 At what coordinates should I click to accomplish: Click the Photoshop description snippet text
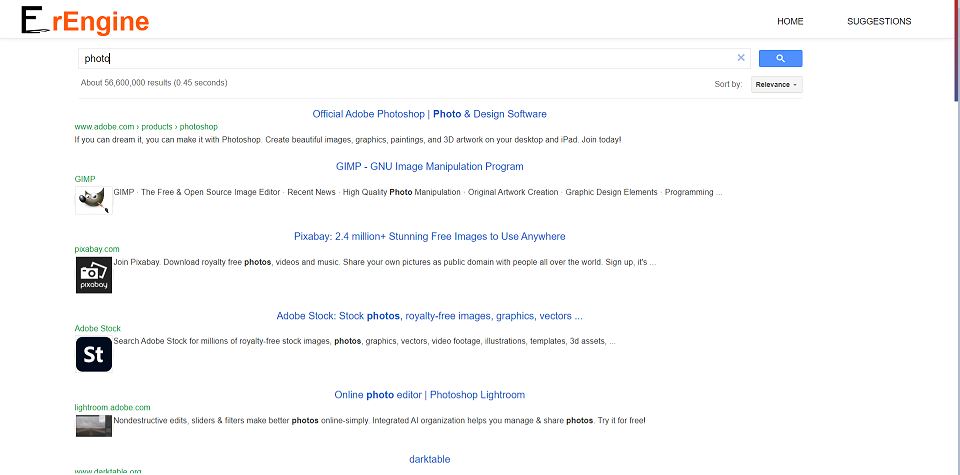(x=348, y=140)
